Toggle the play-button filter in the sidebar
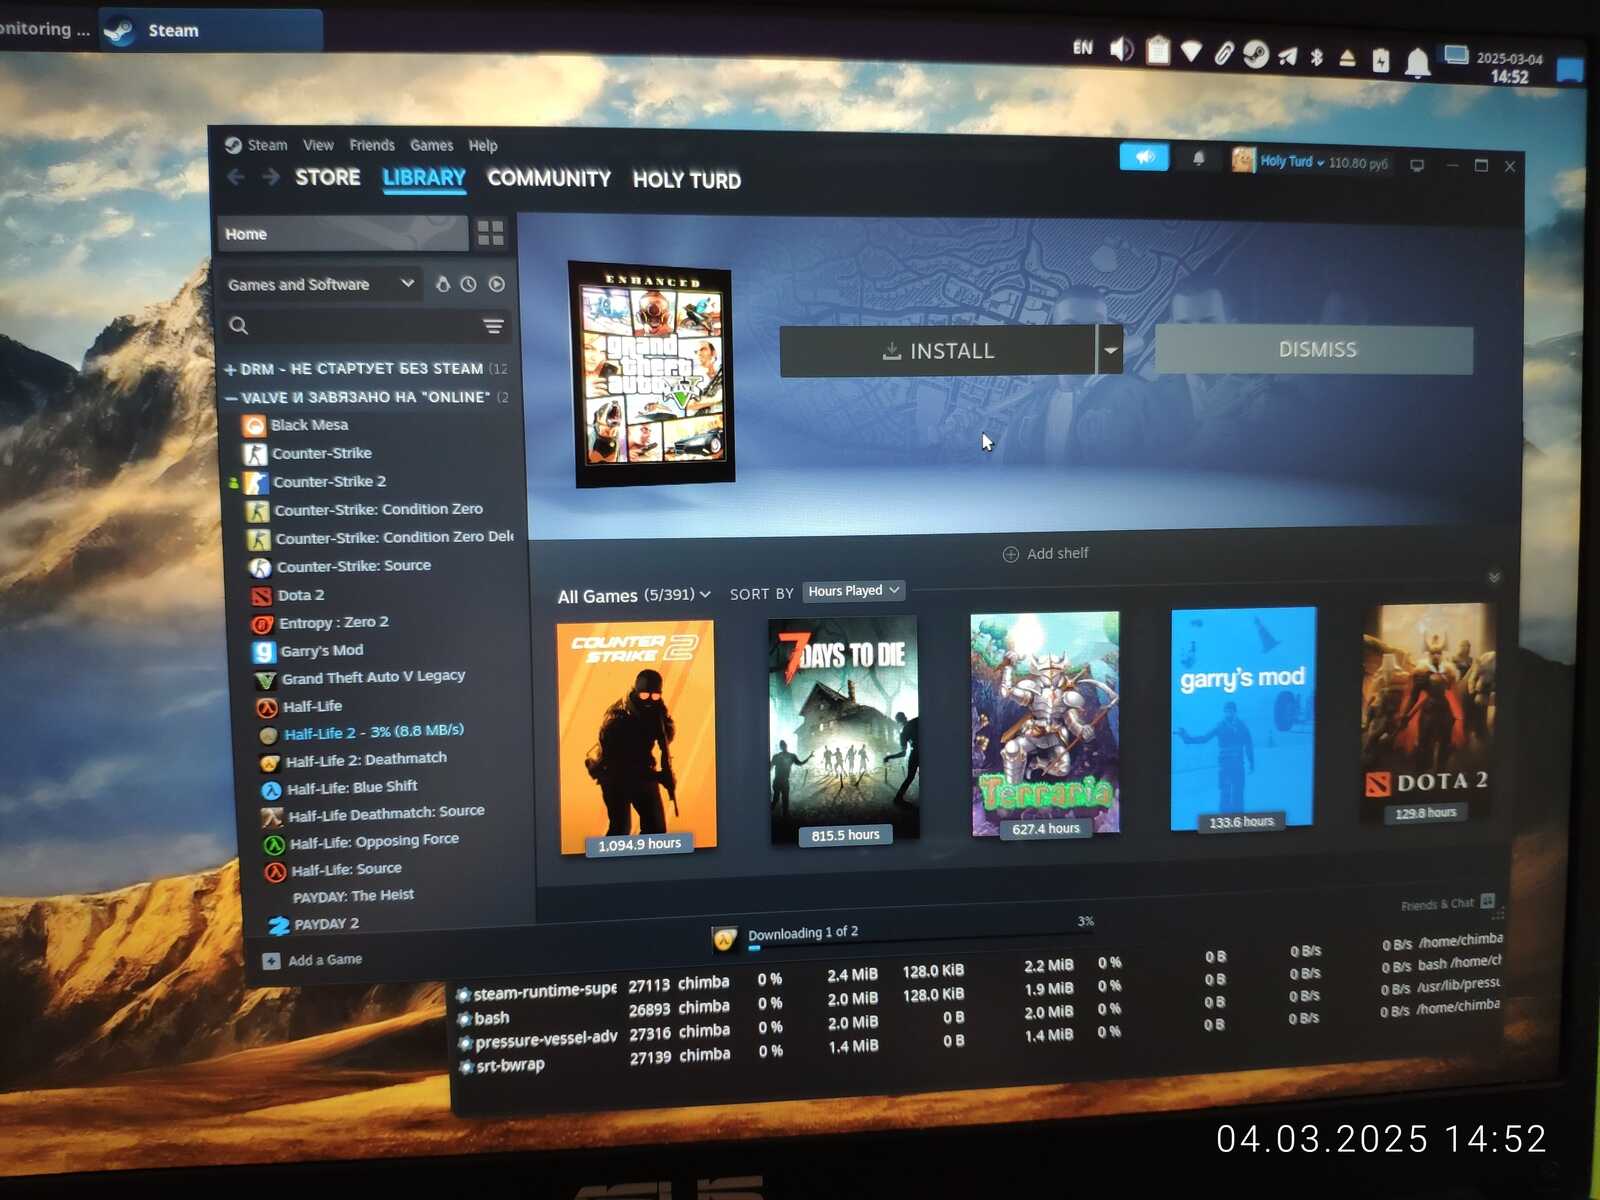 point(497,284)
